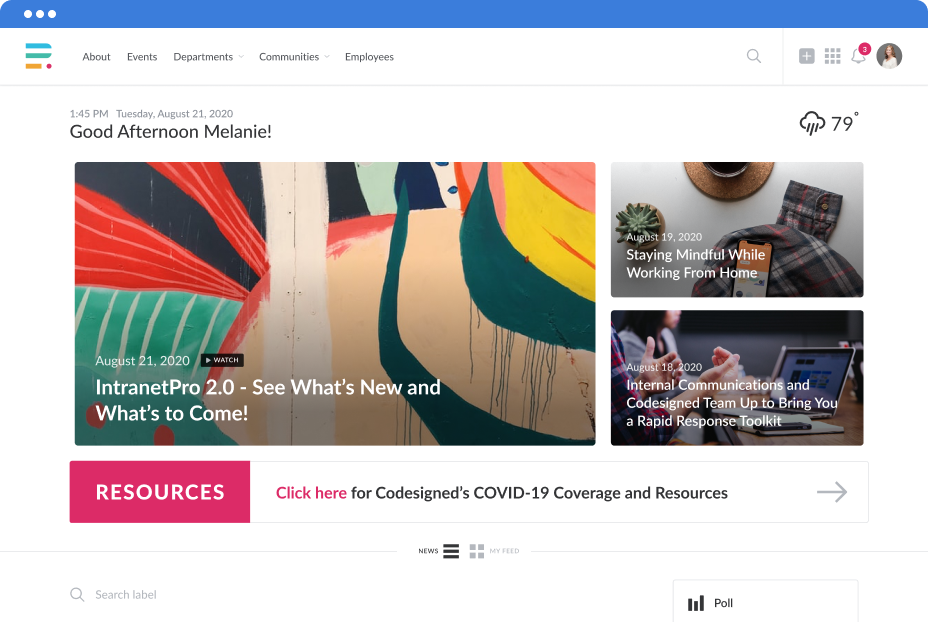Click the Good Afternoon Melanie greeting
The width and height of the screenshot is (928, 622).
[170, 131]
